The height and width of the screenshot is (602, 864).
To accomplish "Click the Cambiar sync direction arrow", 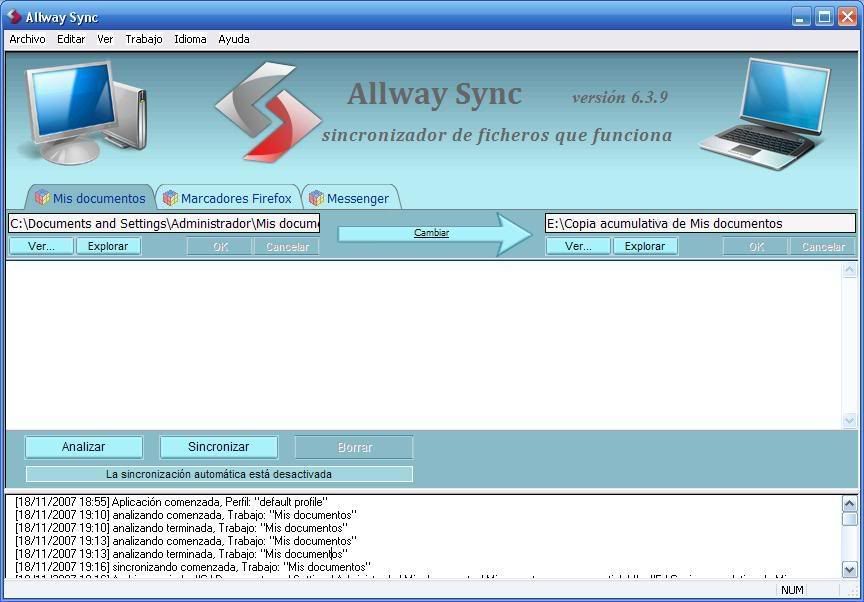I will [434, 234].
